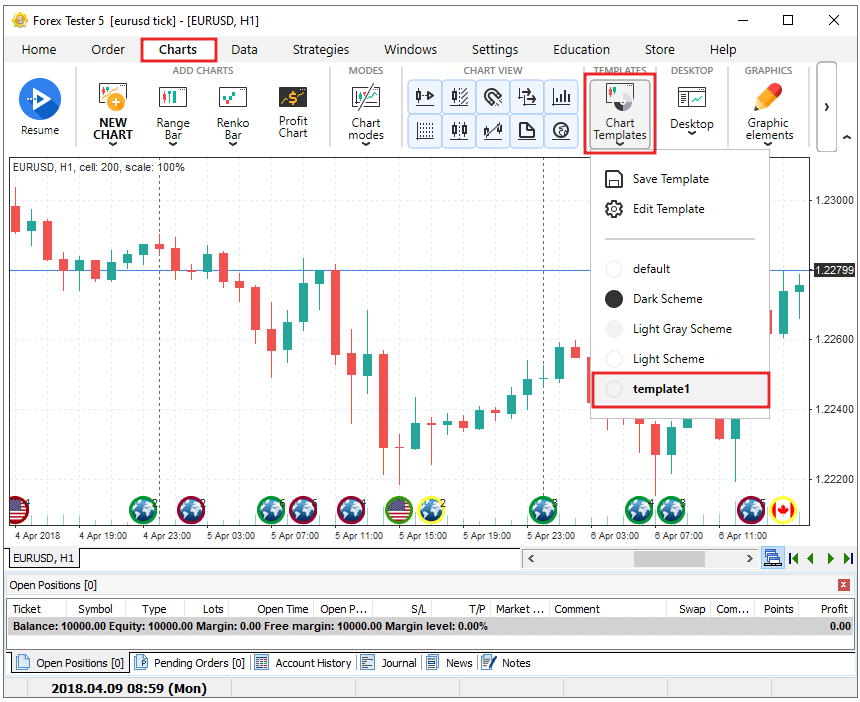Select the Light Gray Scheme template
860x702 pixels.
coord(681,329)
